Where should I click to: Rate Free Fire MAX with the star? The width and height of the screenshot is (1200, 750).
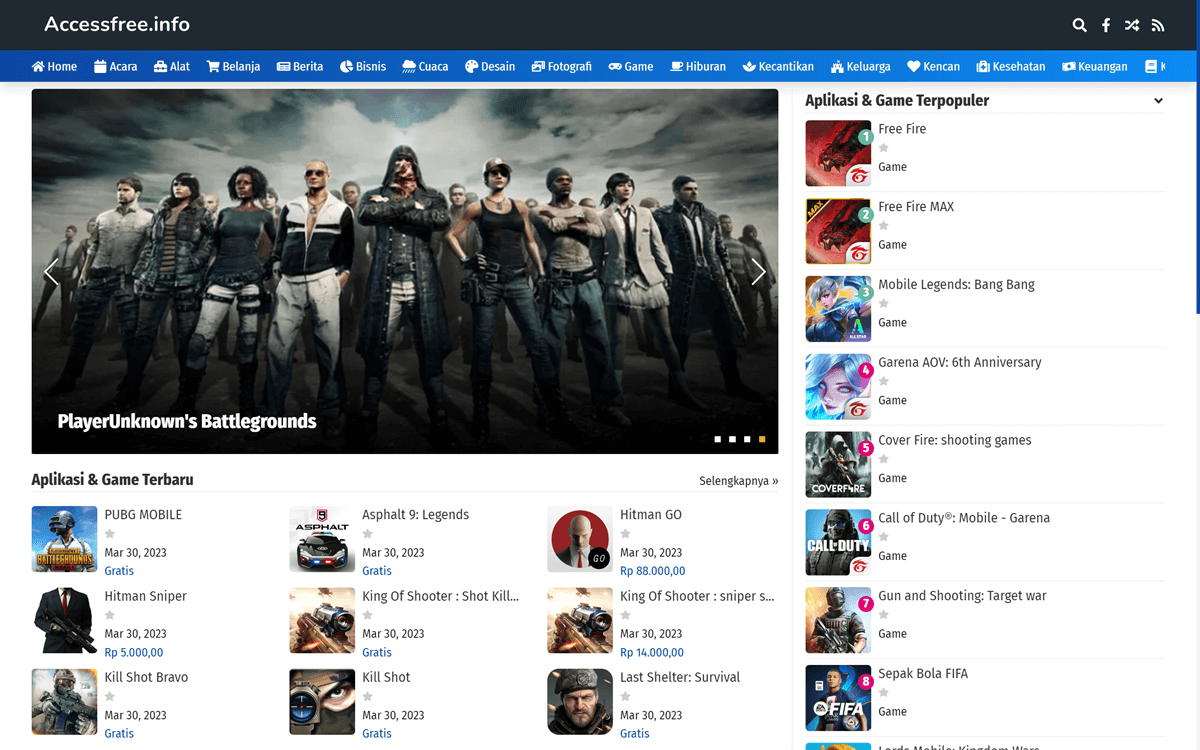click(883, 227)
